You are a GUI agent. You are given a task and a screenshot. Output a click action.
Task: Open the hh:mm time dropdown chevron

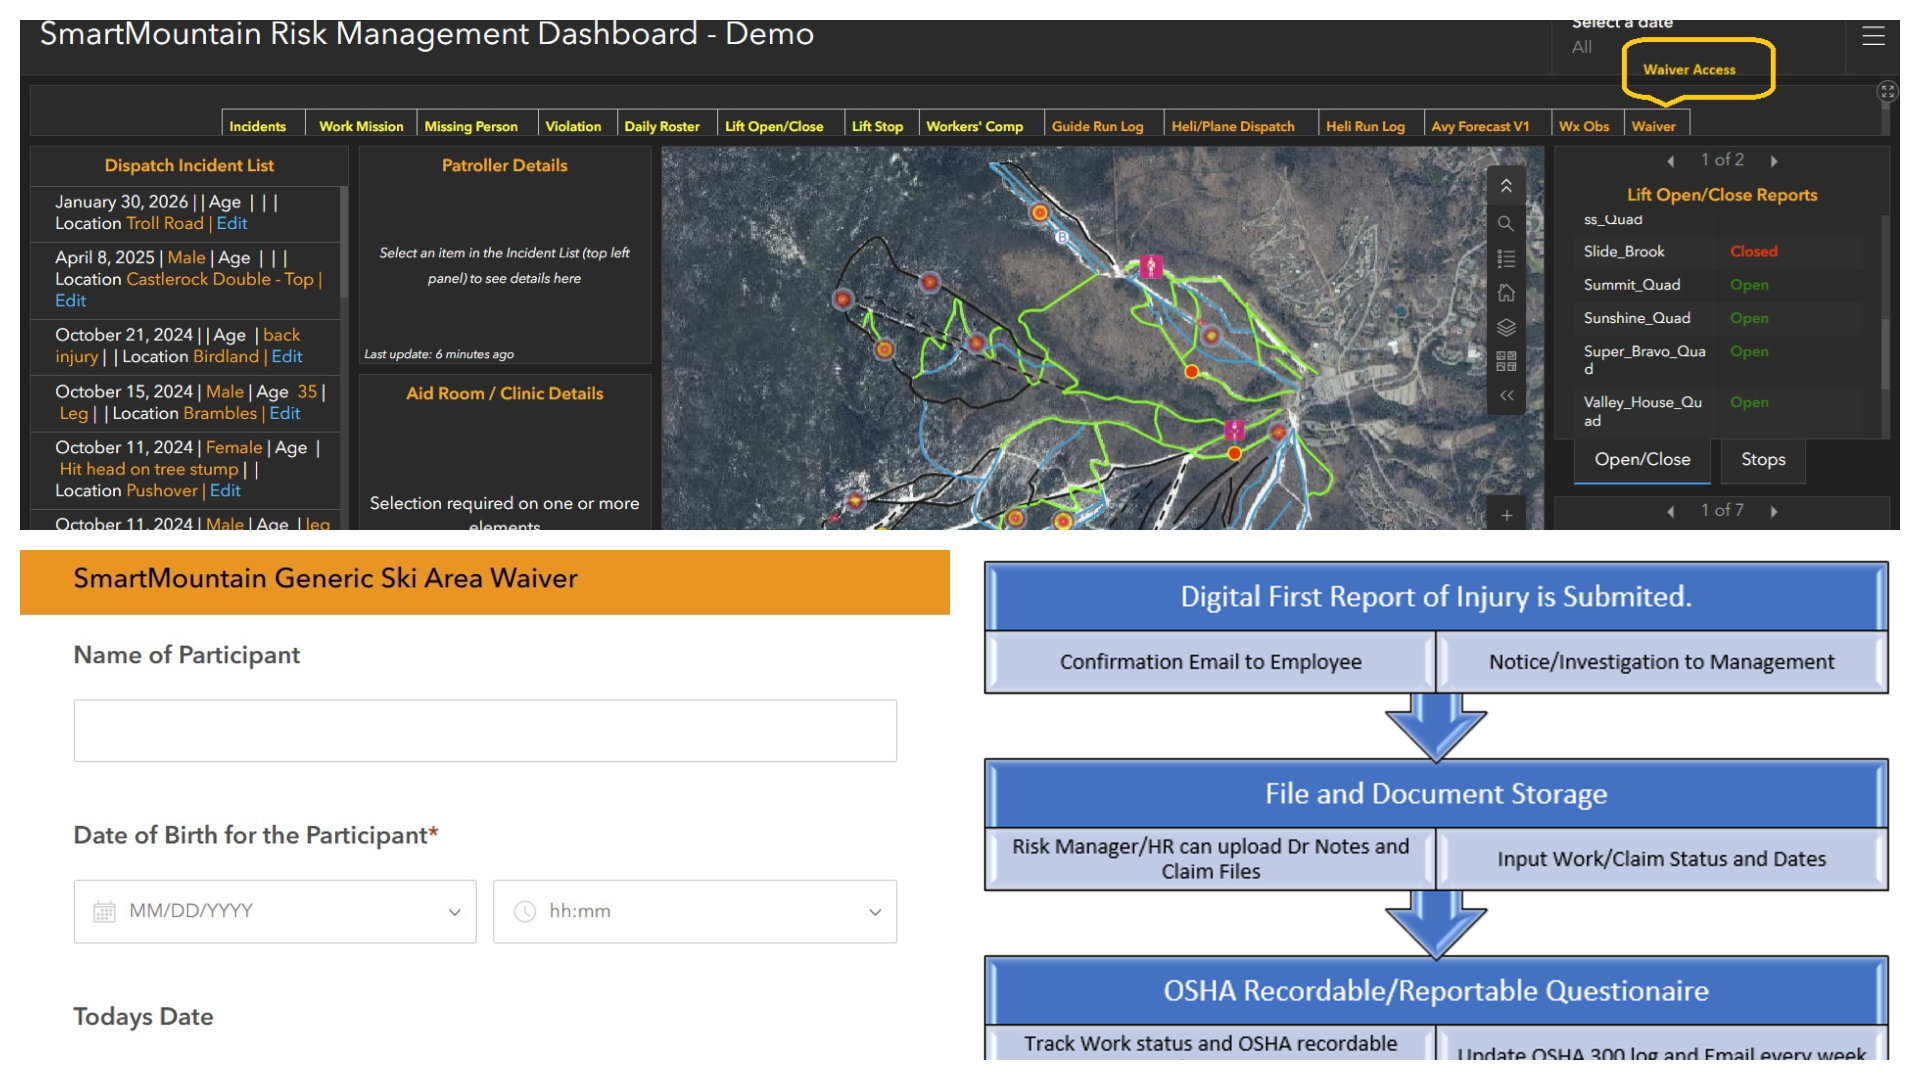[874, 911]
